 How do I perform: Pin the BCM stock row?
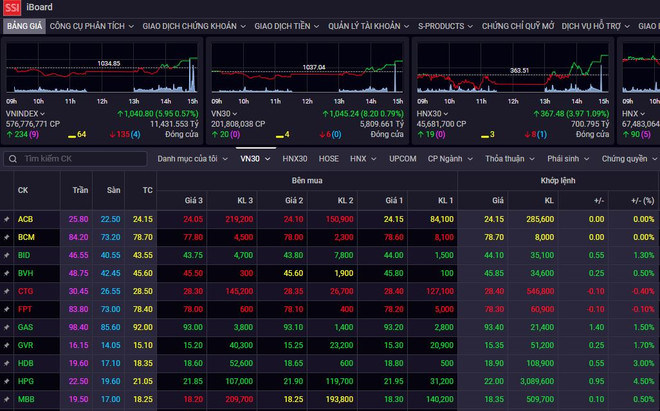[7, 238]
